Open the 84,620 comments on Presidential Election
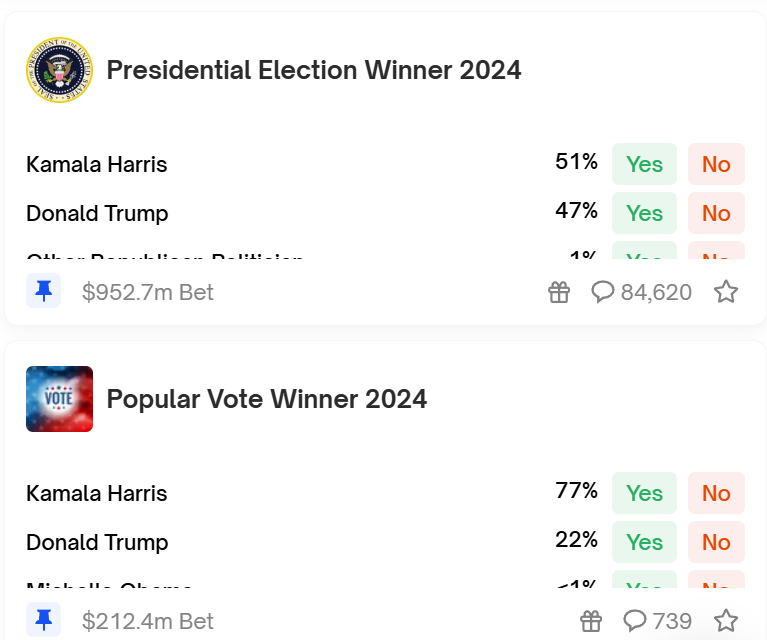767x640 pixels. (x=642, y=292)
